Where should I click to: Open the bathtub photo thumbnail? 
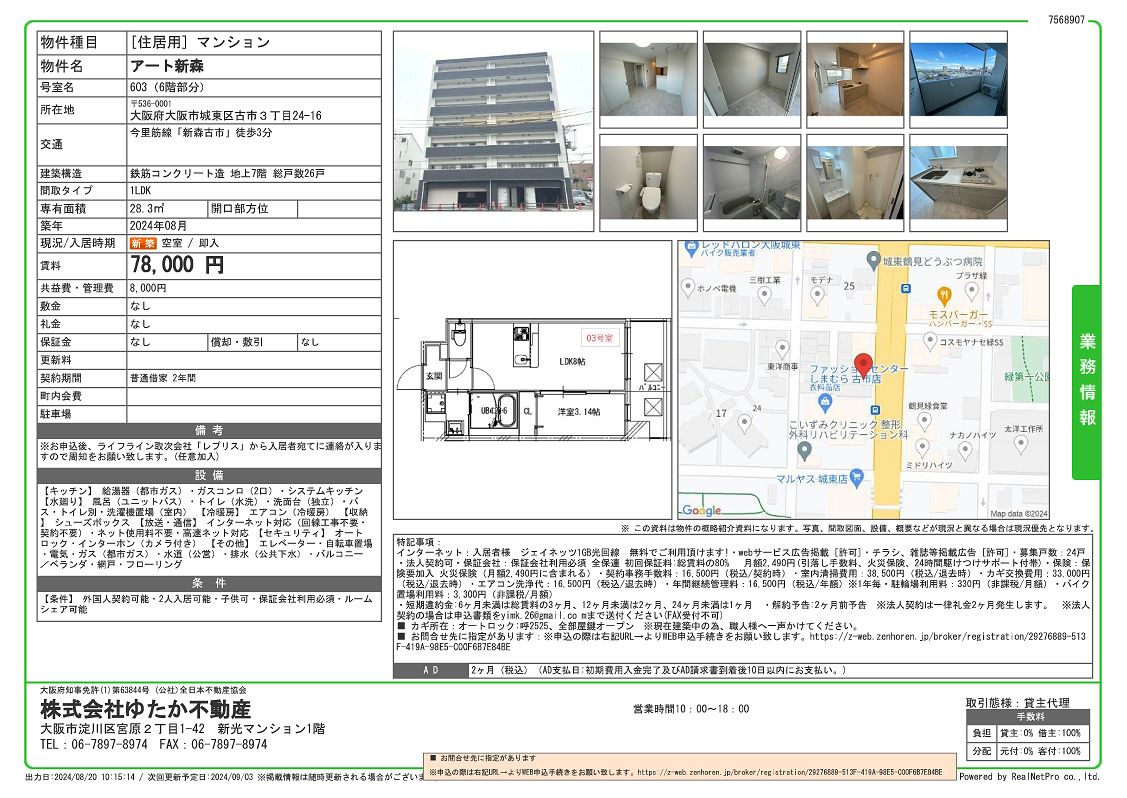752,183
